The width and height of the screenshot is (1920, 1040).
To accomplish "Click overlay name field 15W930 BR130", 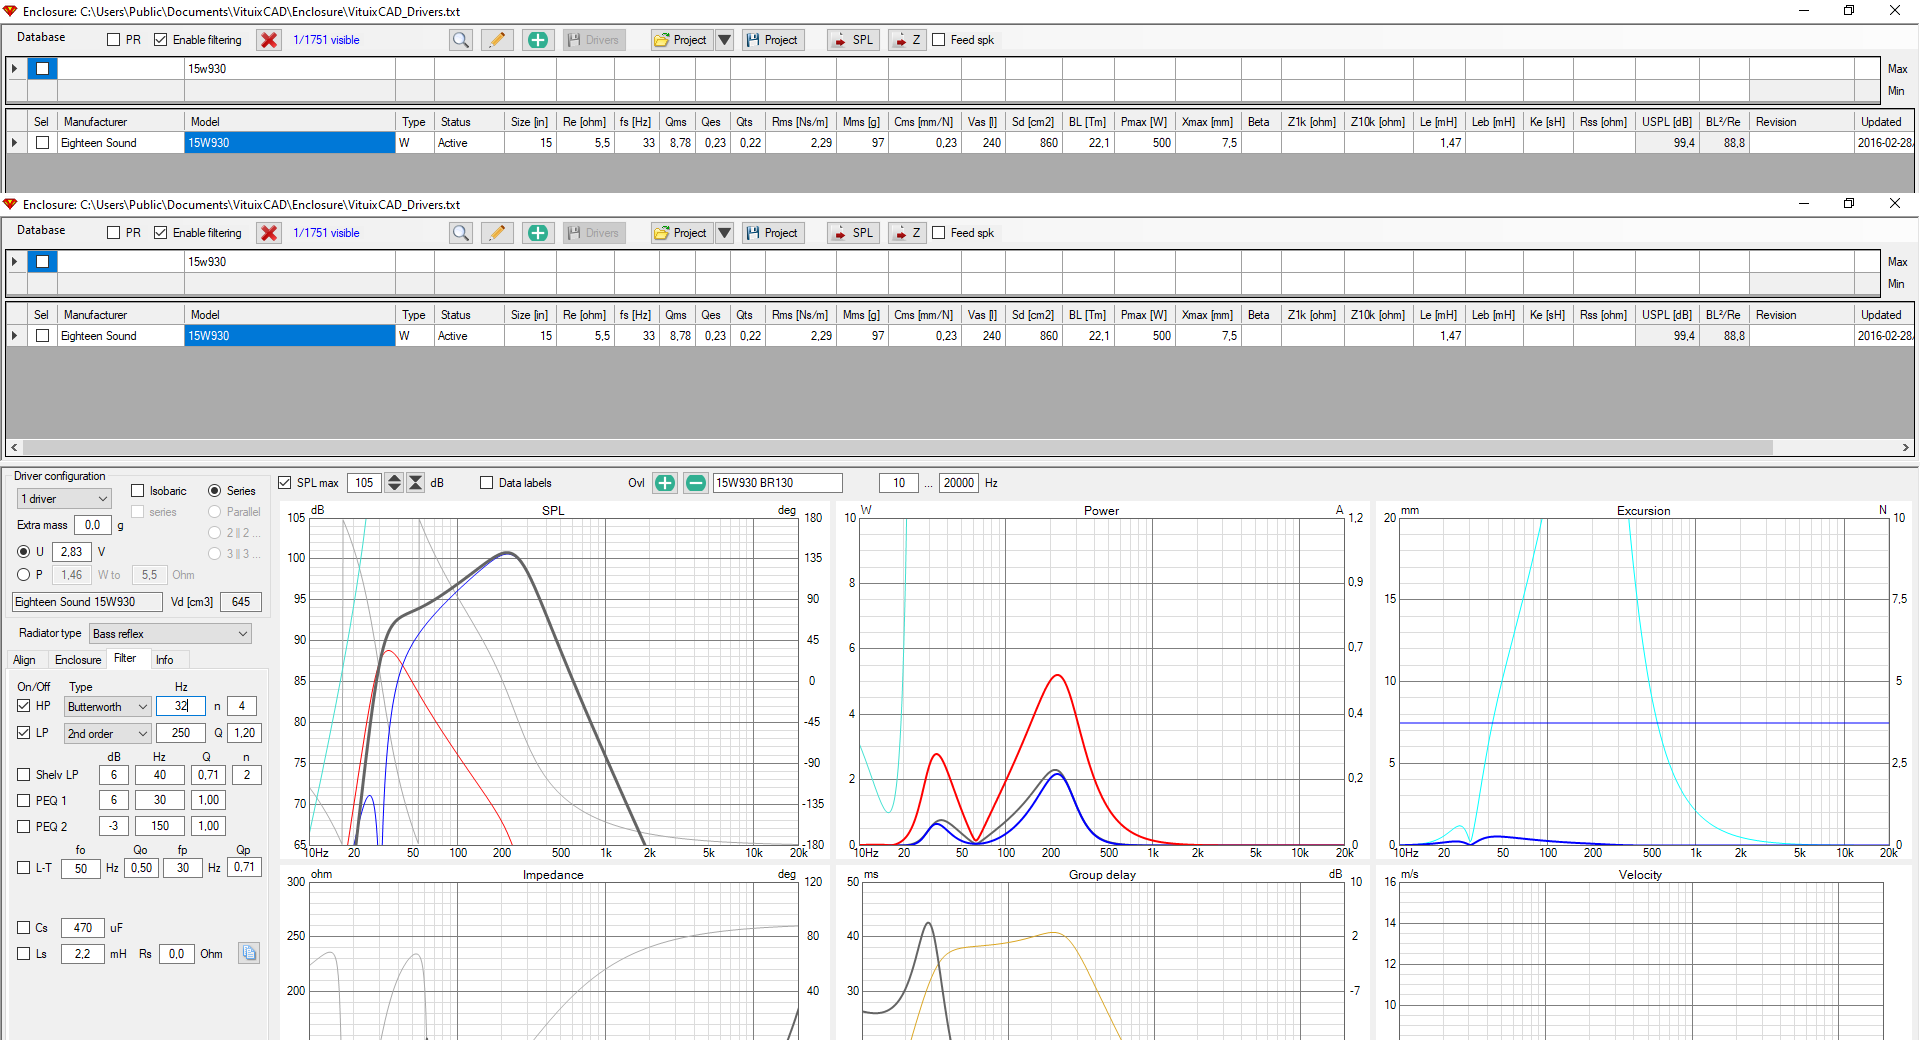I will click(x=777, y=483).
